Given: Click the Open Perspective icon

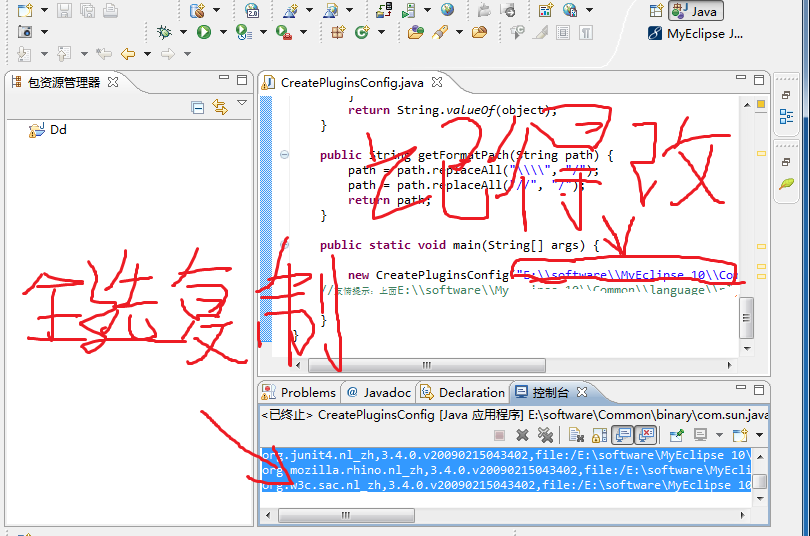Looking at the screenshot, I should (656, 11).
